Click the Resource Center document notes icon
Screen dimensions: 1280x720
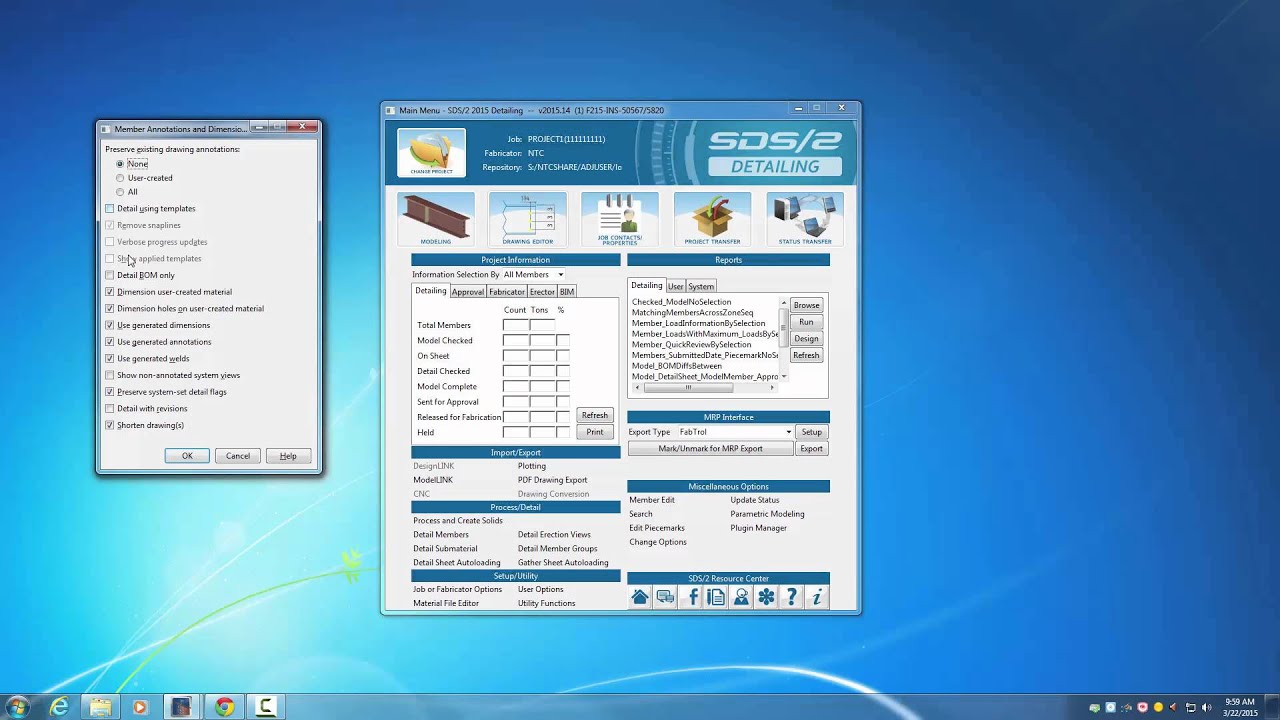[x=716, y=597]
